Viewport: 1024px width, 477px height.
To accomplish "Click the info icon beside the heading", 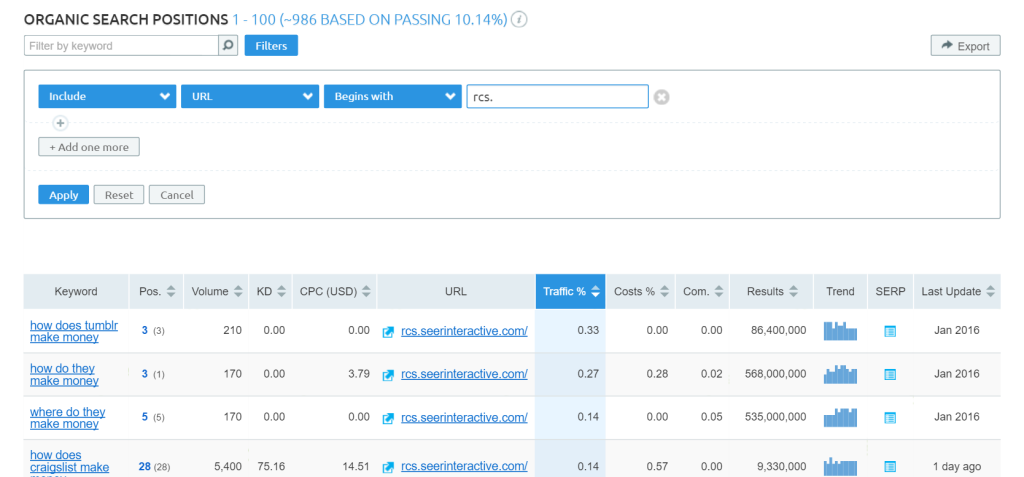I will pos(519,20).
